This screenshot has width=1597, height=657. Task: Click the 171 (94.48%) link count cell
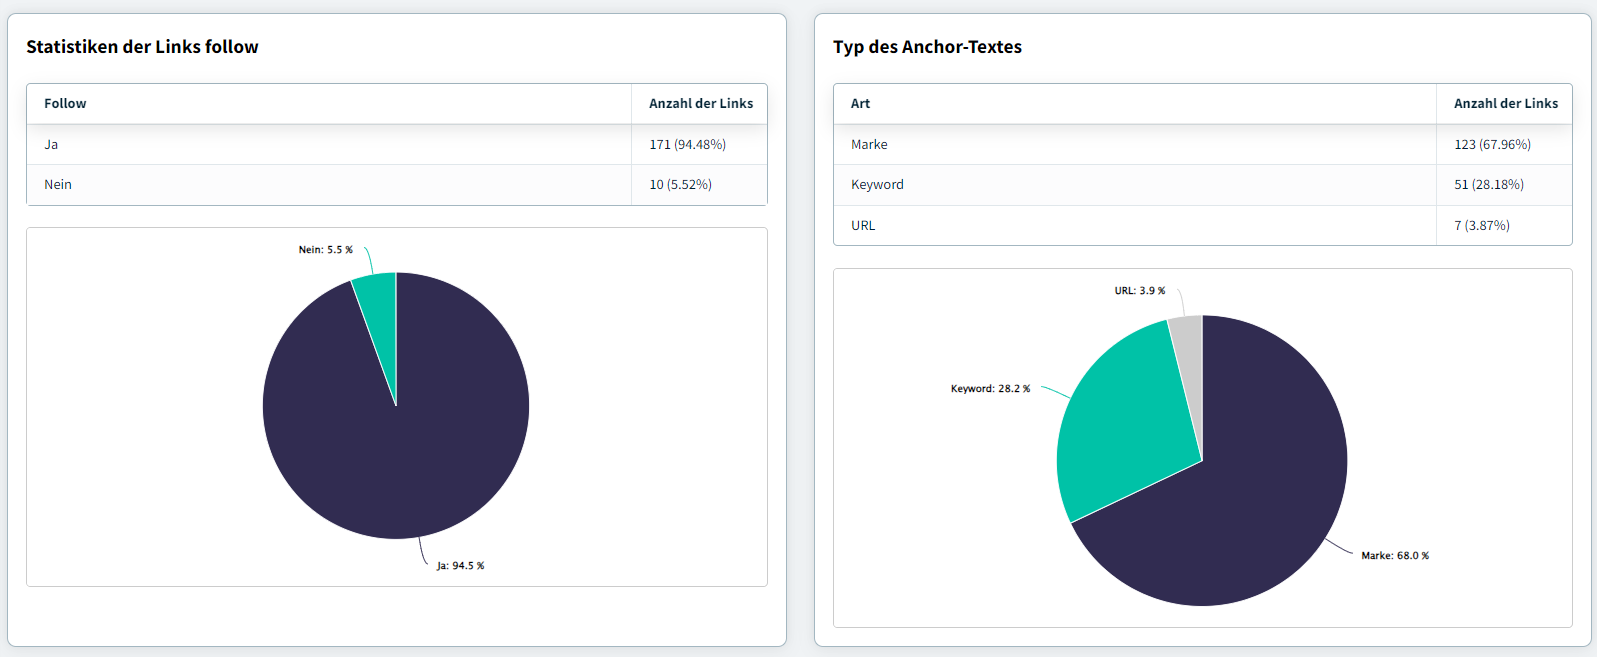(x=687, y=145)
